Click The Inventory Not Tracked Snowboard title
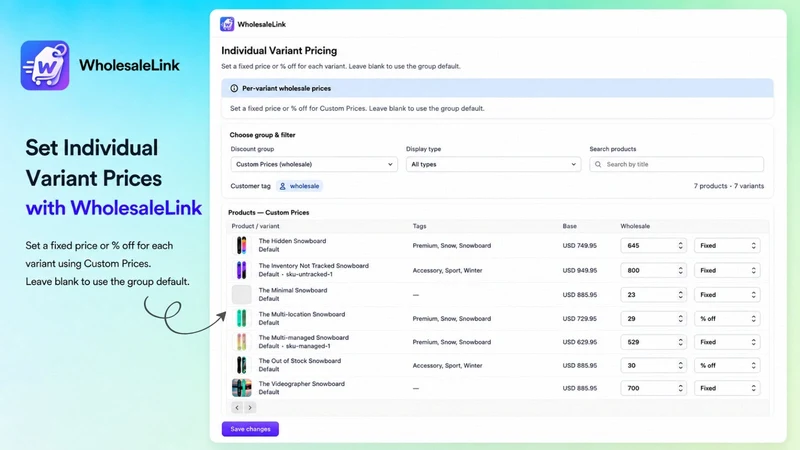 (313, 266)
